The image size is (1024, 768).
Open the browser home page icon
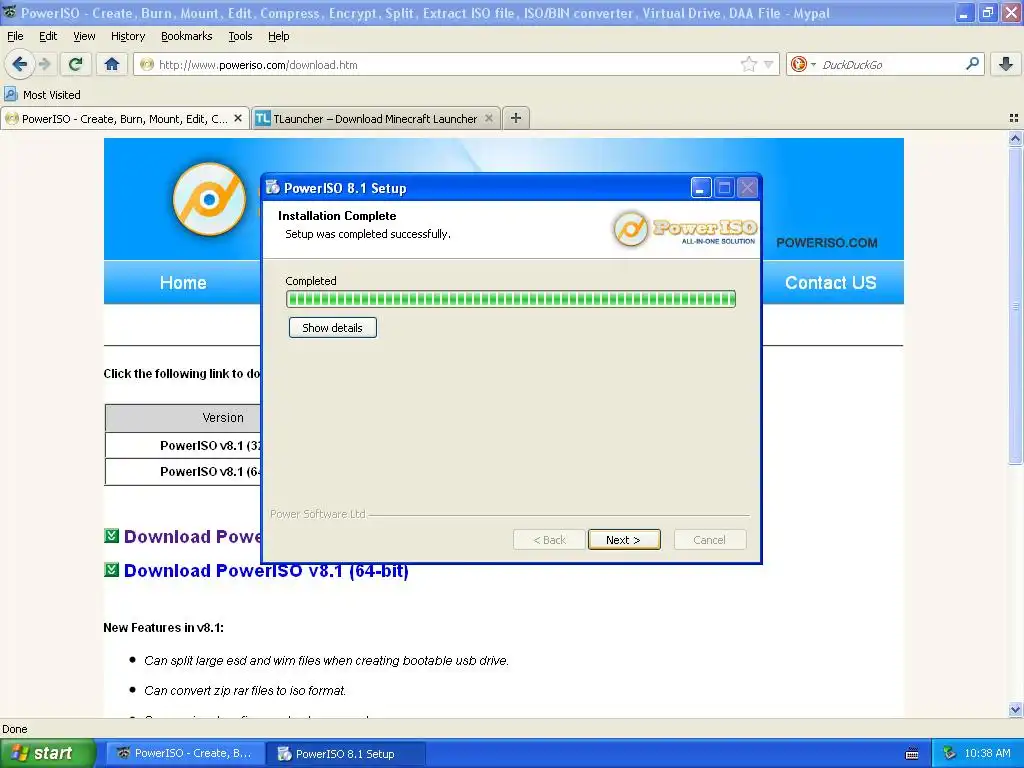112,64
